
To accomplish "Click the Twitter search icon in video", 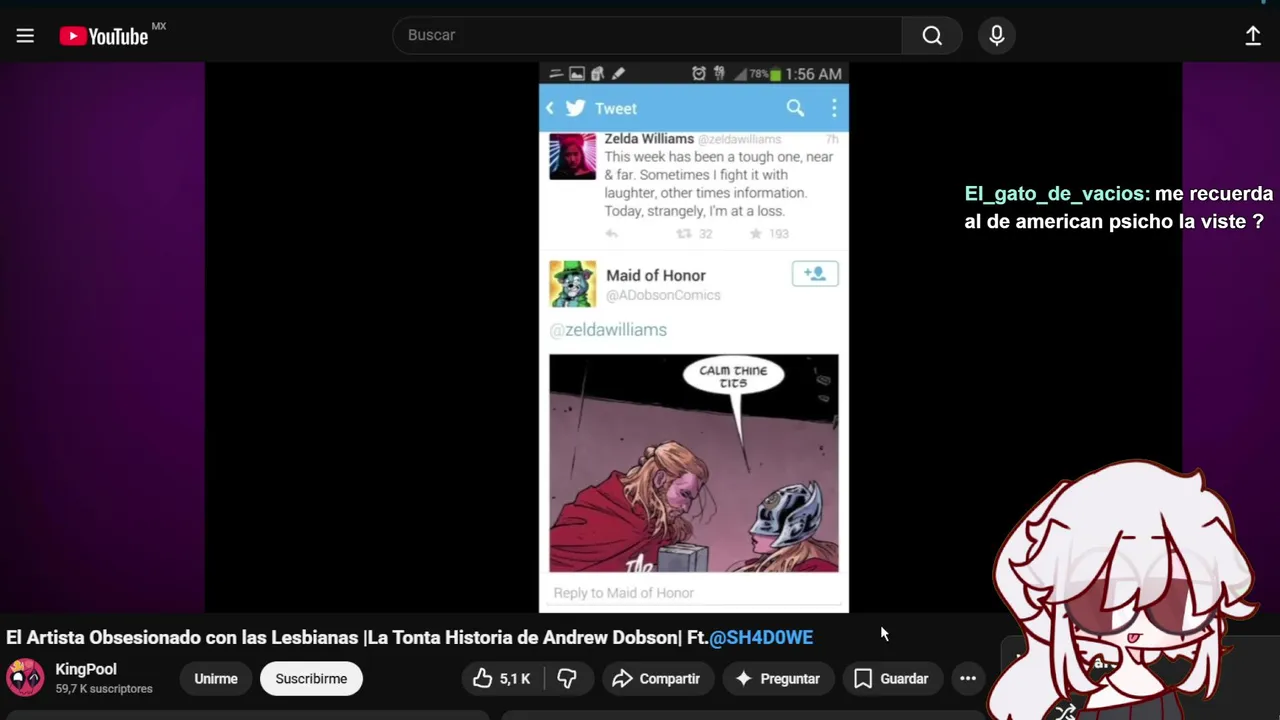I will point(795,108).
